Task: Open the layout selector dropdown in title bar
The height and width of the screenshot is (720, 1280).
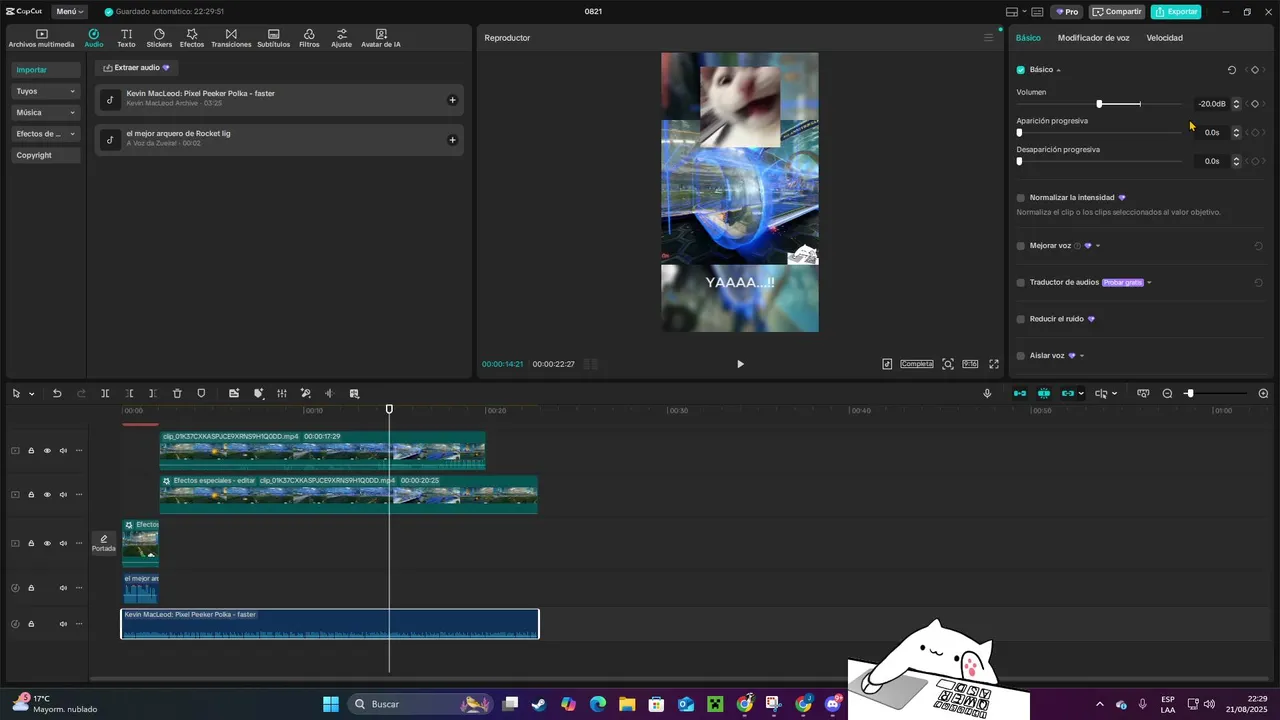Action: coord(1015,12)
